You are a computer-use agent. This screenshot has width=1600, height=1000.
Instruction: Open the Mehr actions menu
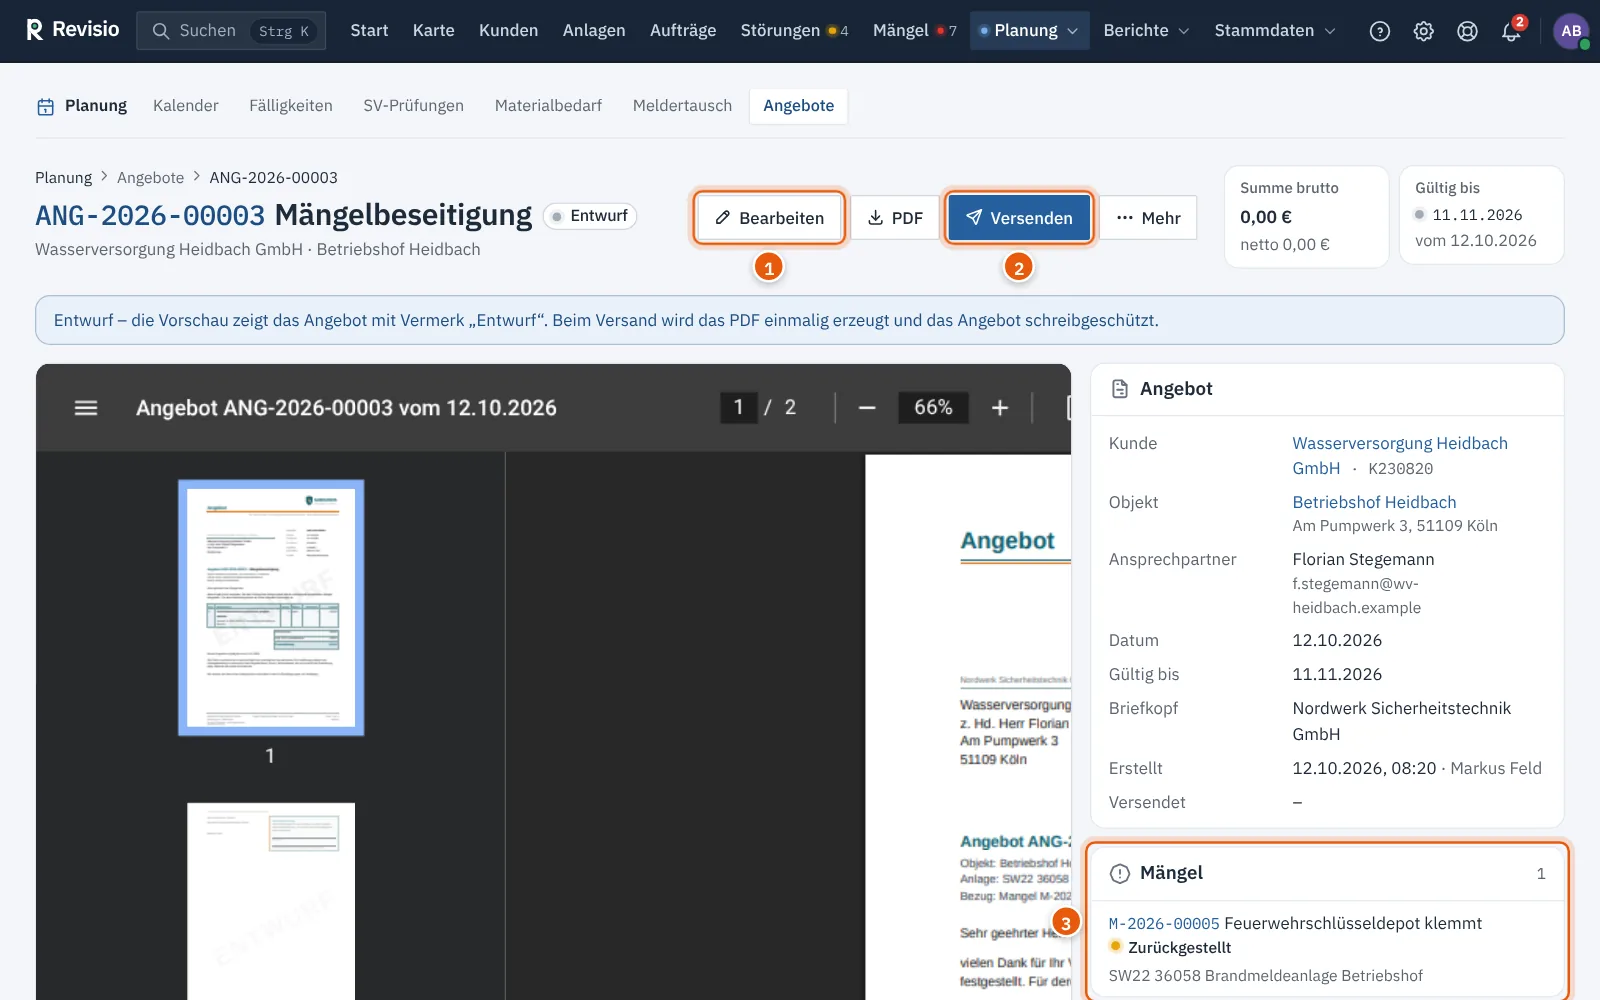pos(1148,218)
